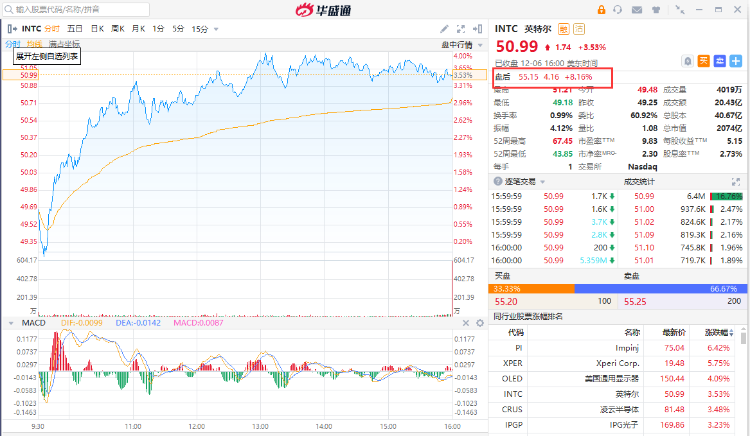Click the 华盛通 logo
This screenshot has width=750, height=436.
click(x=323, y=10)
